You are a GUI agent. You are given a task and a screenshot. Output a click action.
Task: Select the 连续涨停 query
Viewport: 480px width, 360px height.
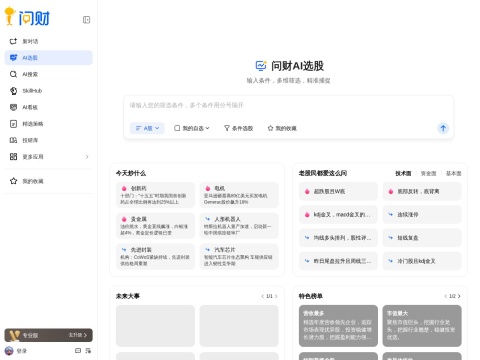[422, 215]
